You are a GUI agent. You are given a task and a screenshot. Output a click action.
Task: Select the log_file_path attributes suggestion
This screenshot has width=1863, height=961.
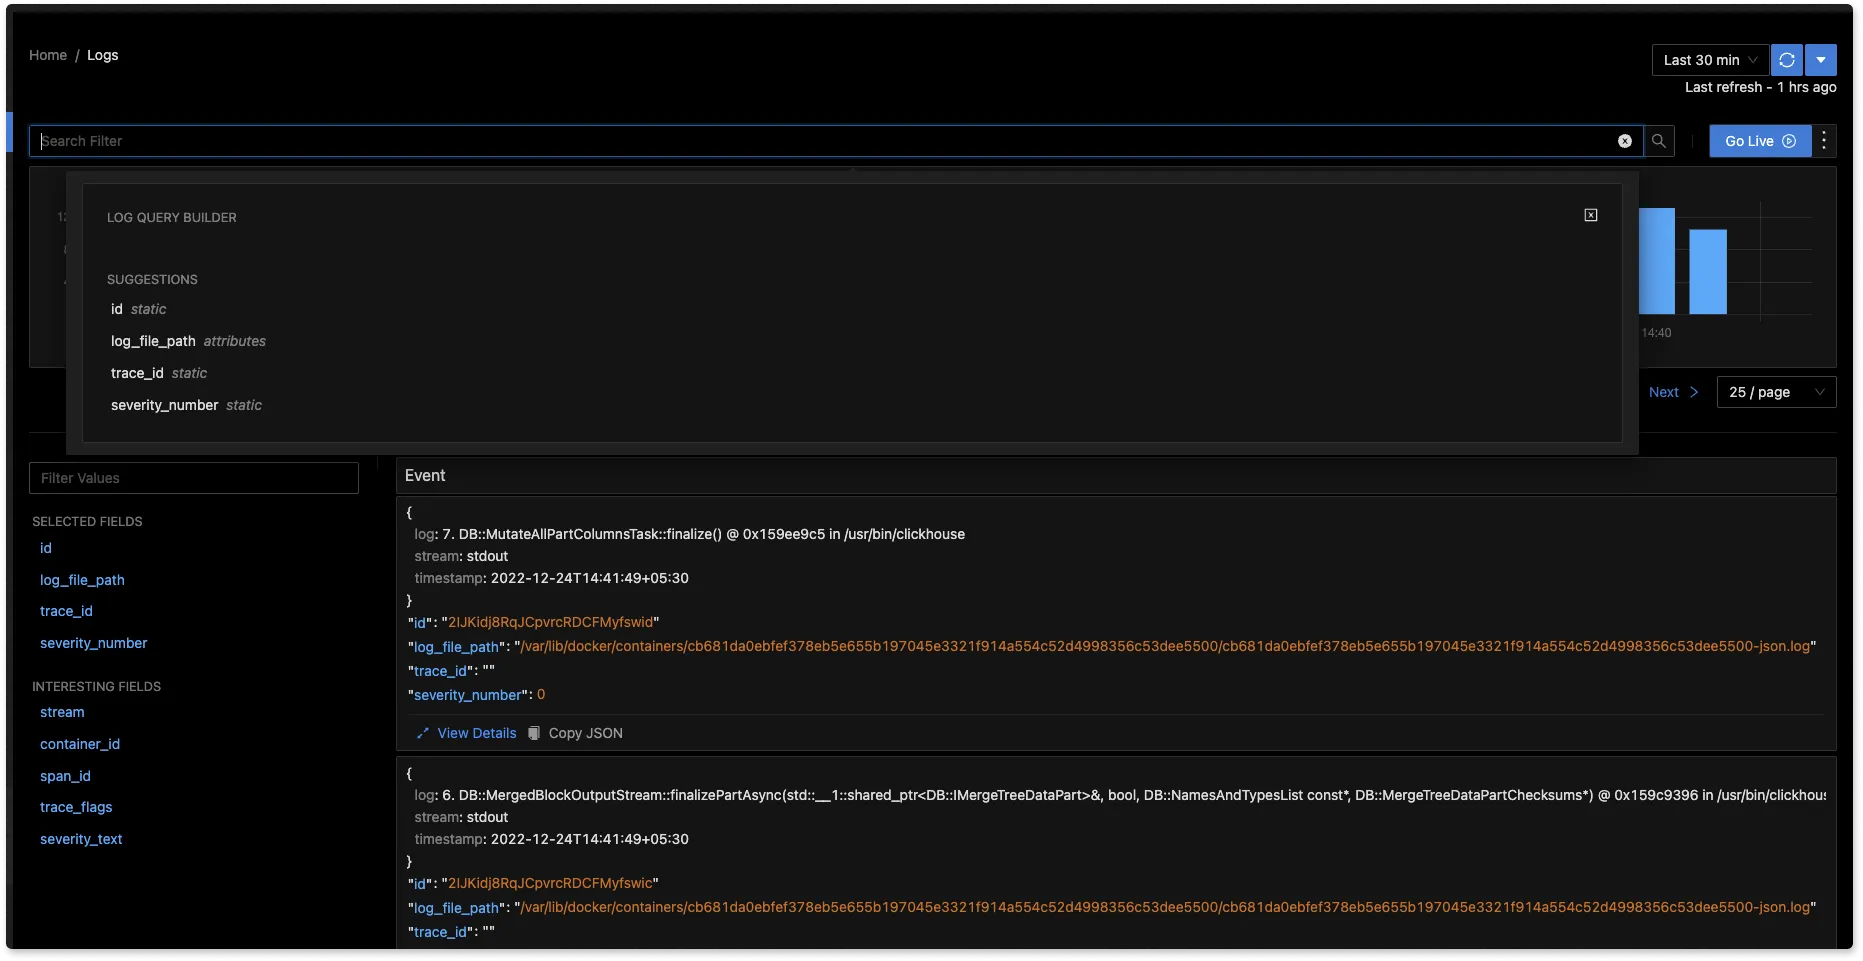pos(188,341)
